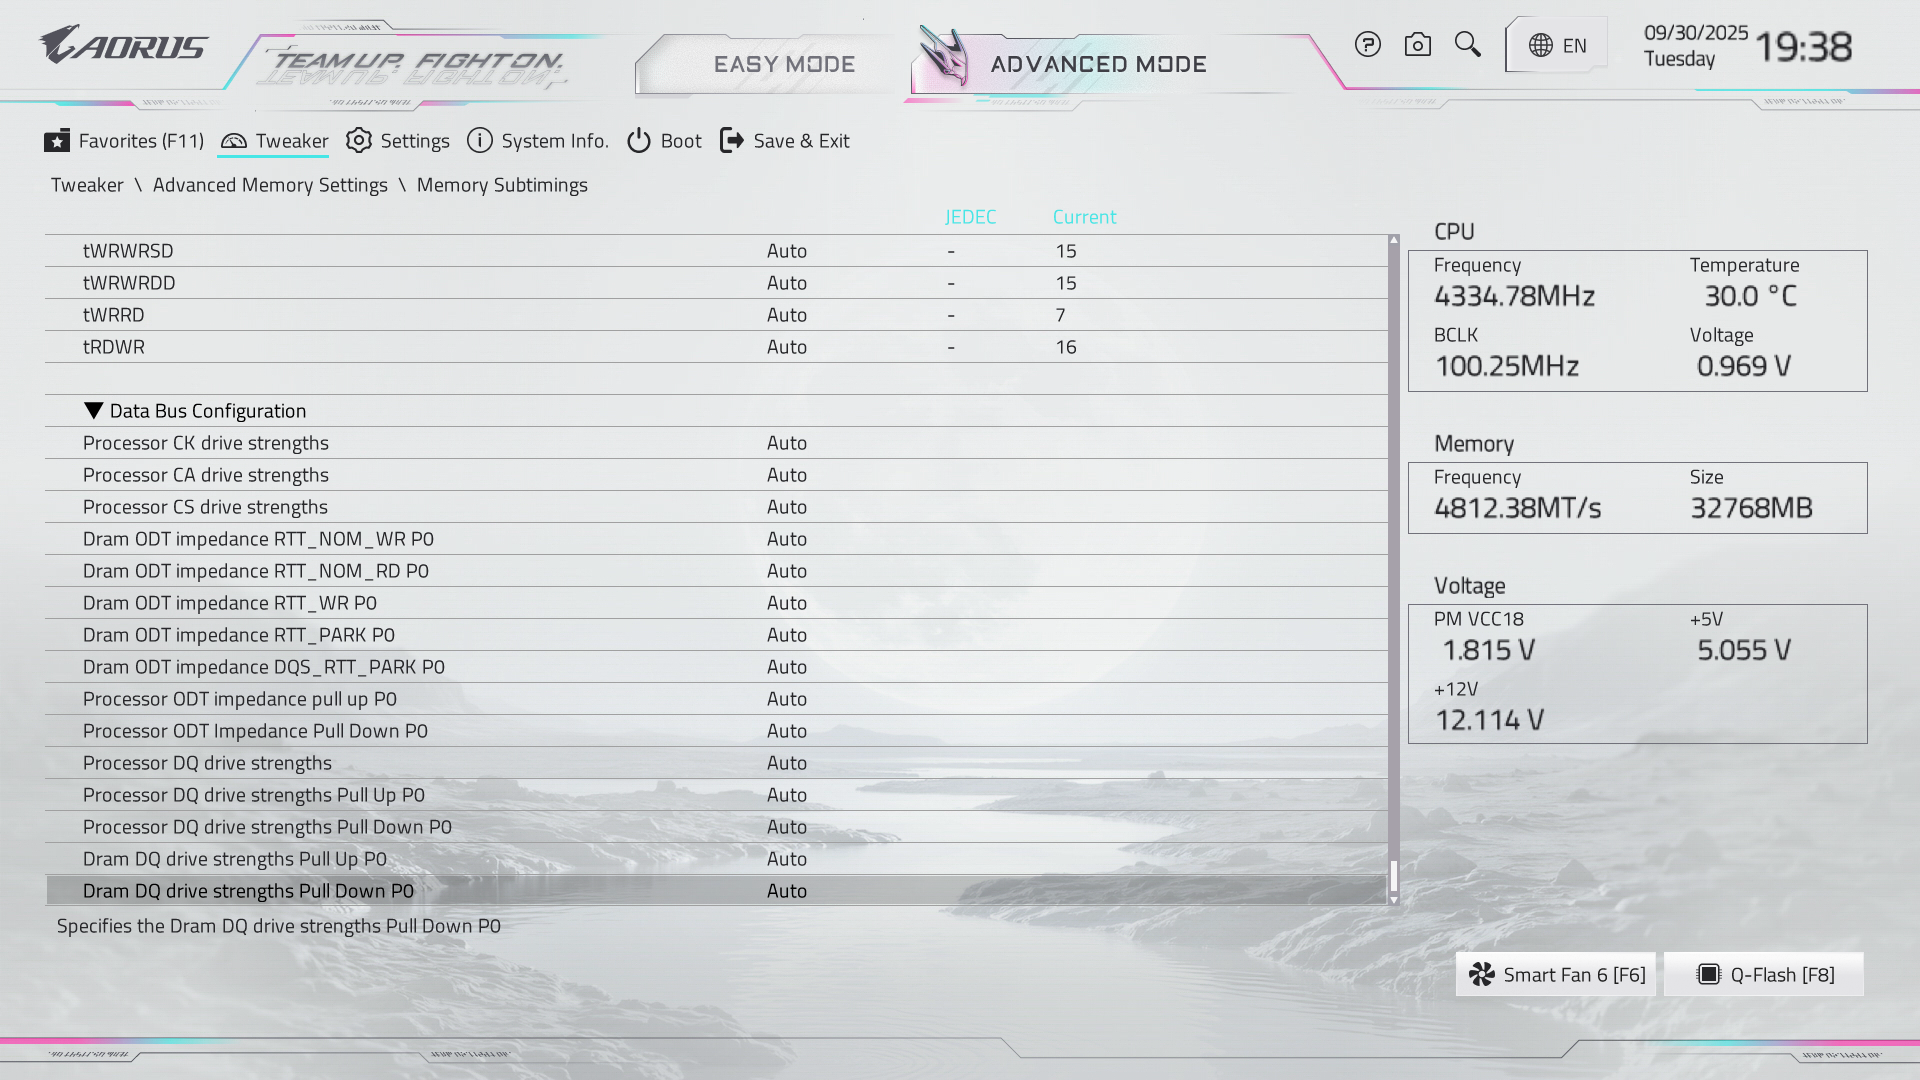The image size is (1920, 1080).
Task: Click the screenshot camera icon
Action: (1417, 44)
